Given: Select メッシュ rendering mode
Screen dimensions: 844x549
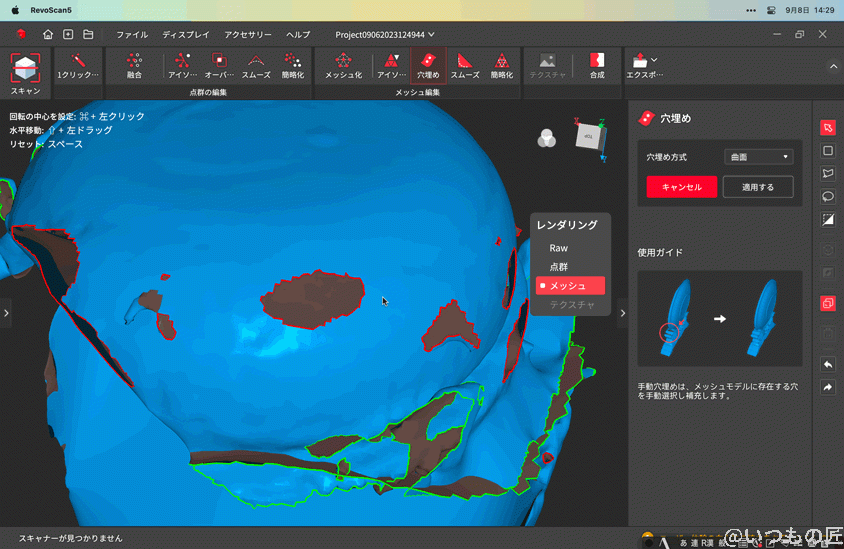Looking at the screenshot, I should click(x=570, y=286).
